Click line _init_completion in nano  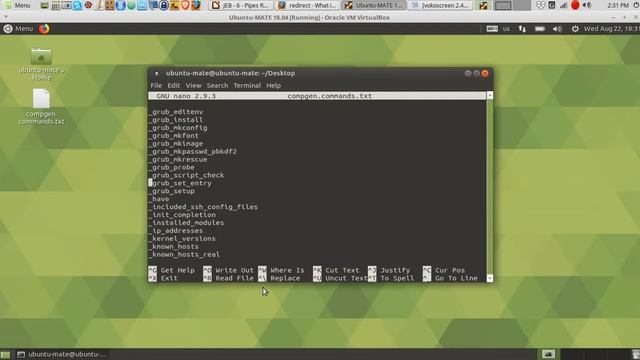[x=182, y=215]
